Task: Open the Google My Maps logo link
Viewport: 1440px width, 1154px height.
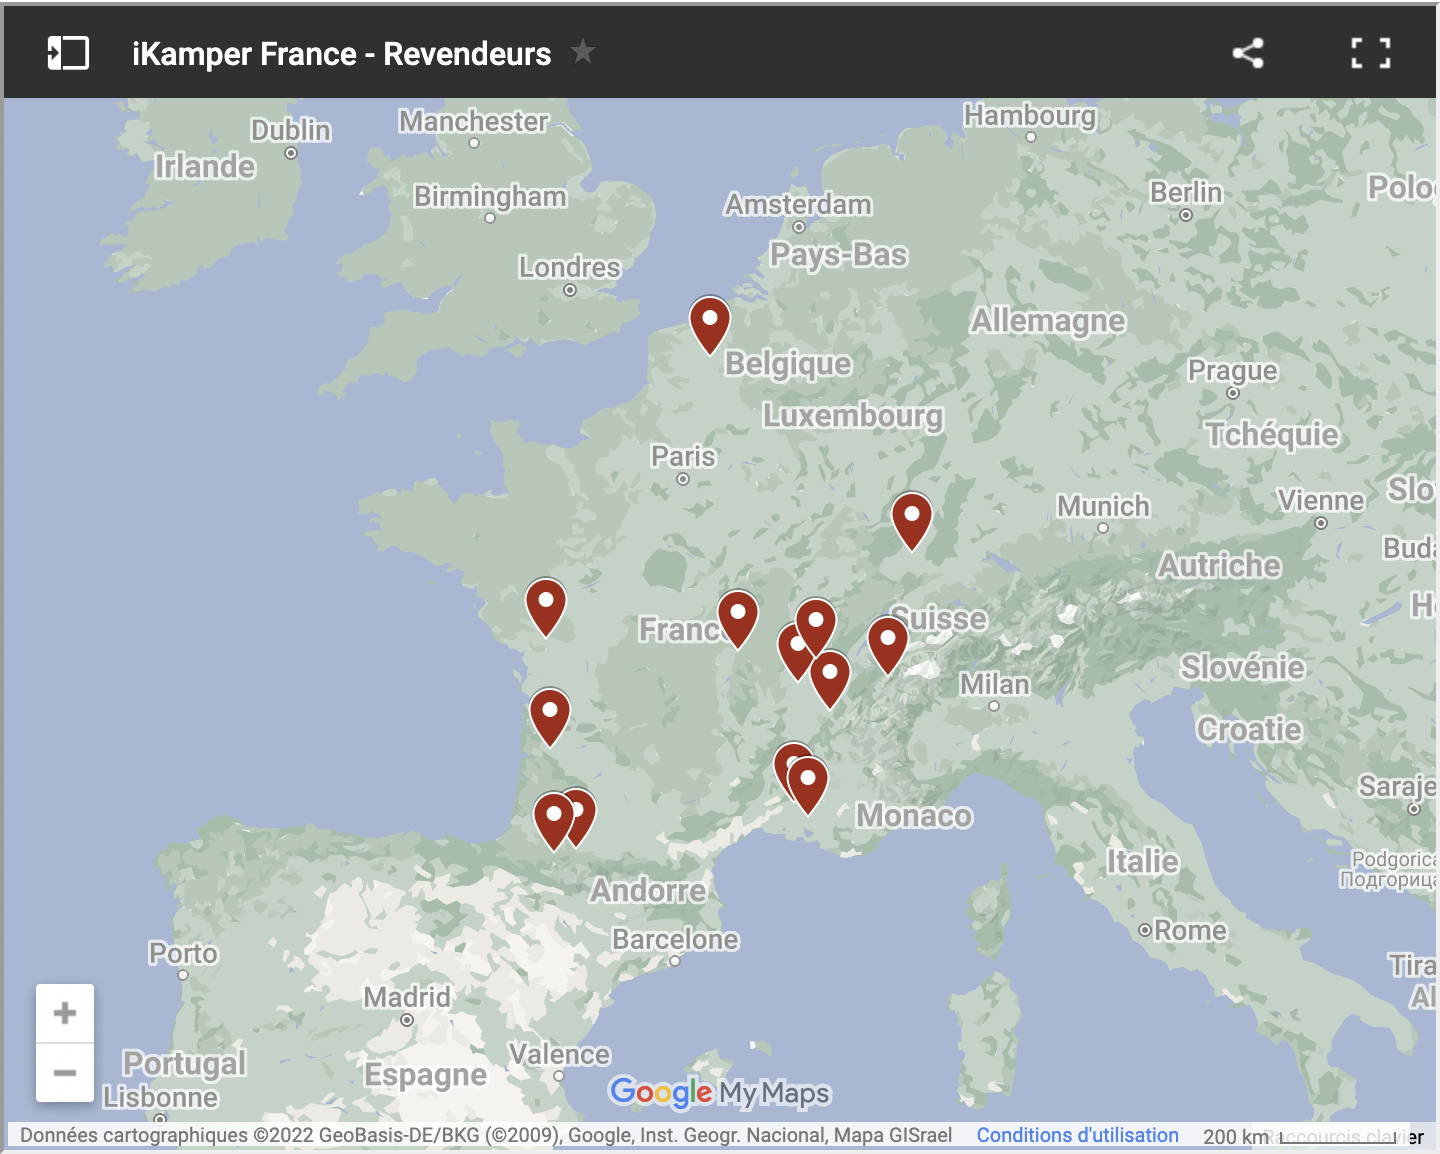Action: (719, 1092)
